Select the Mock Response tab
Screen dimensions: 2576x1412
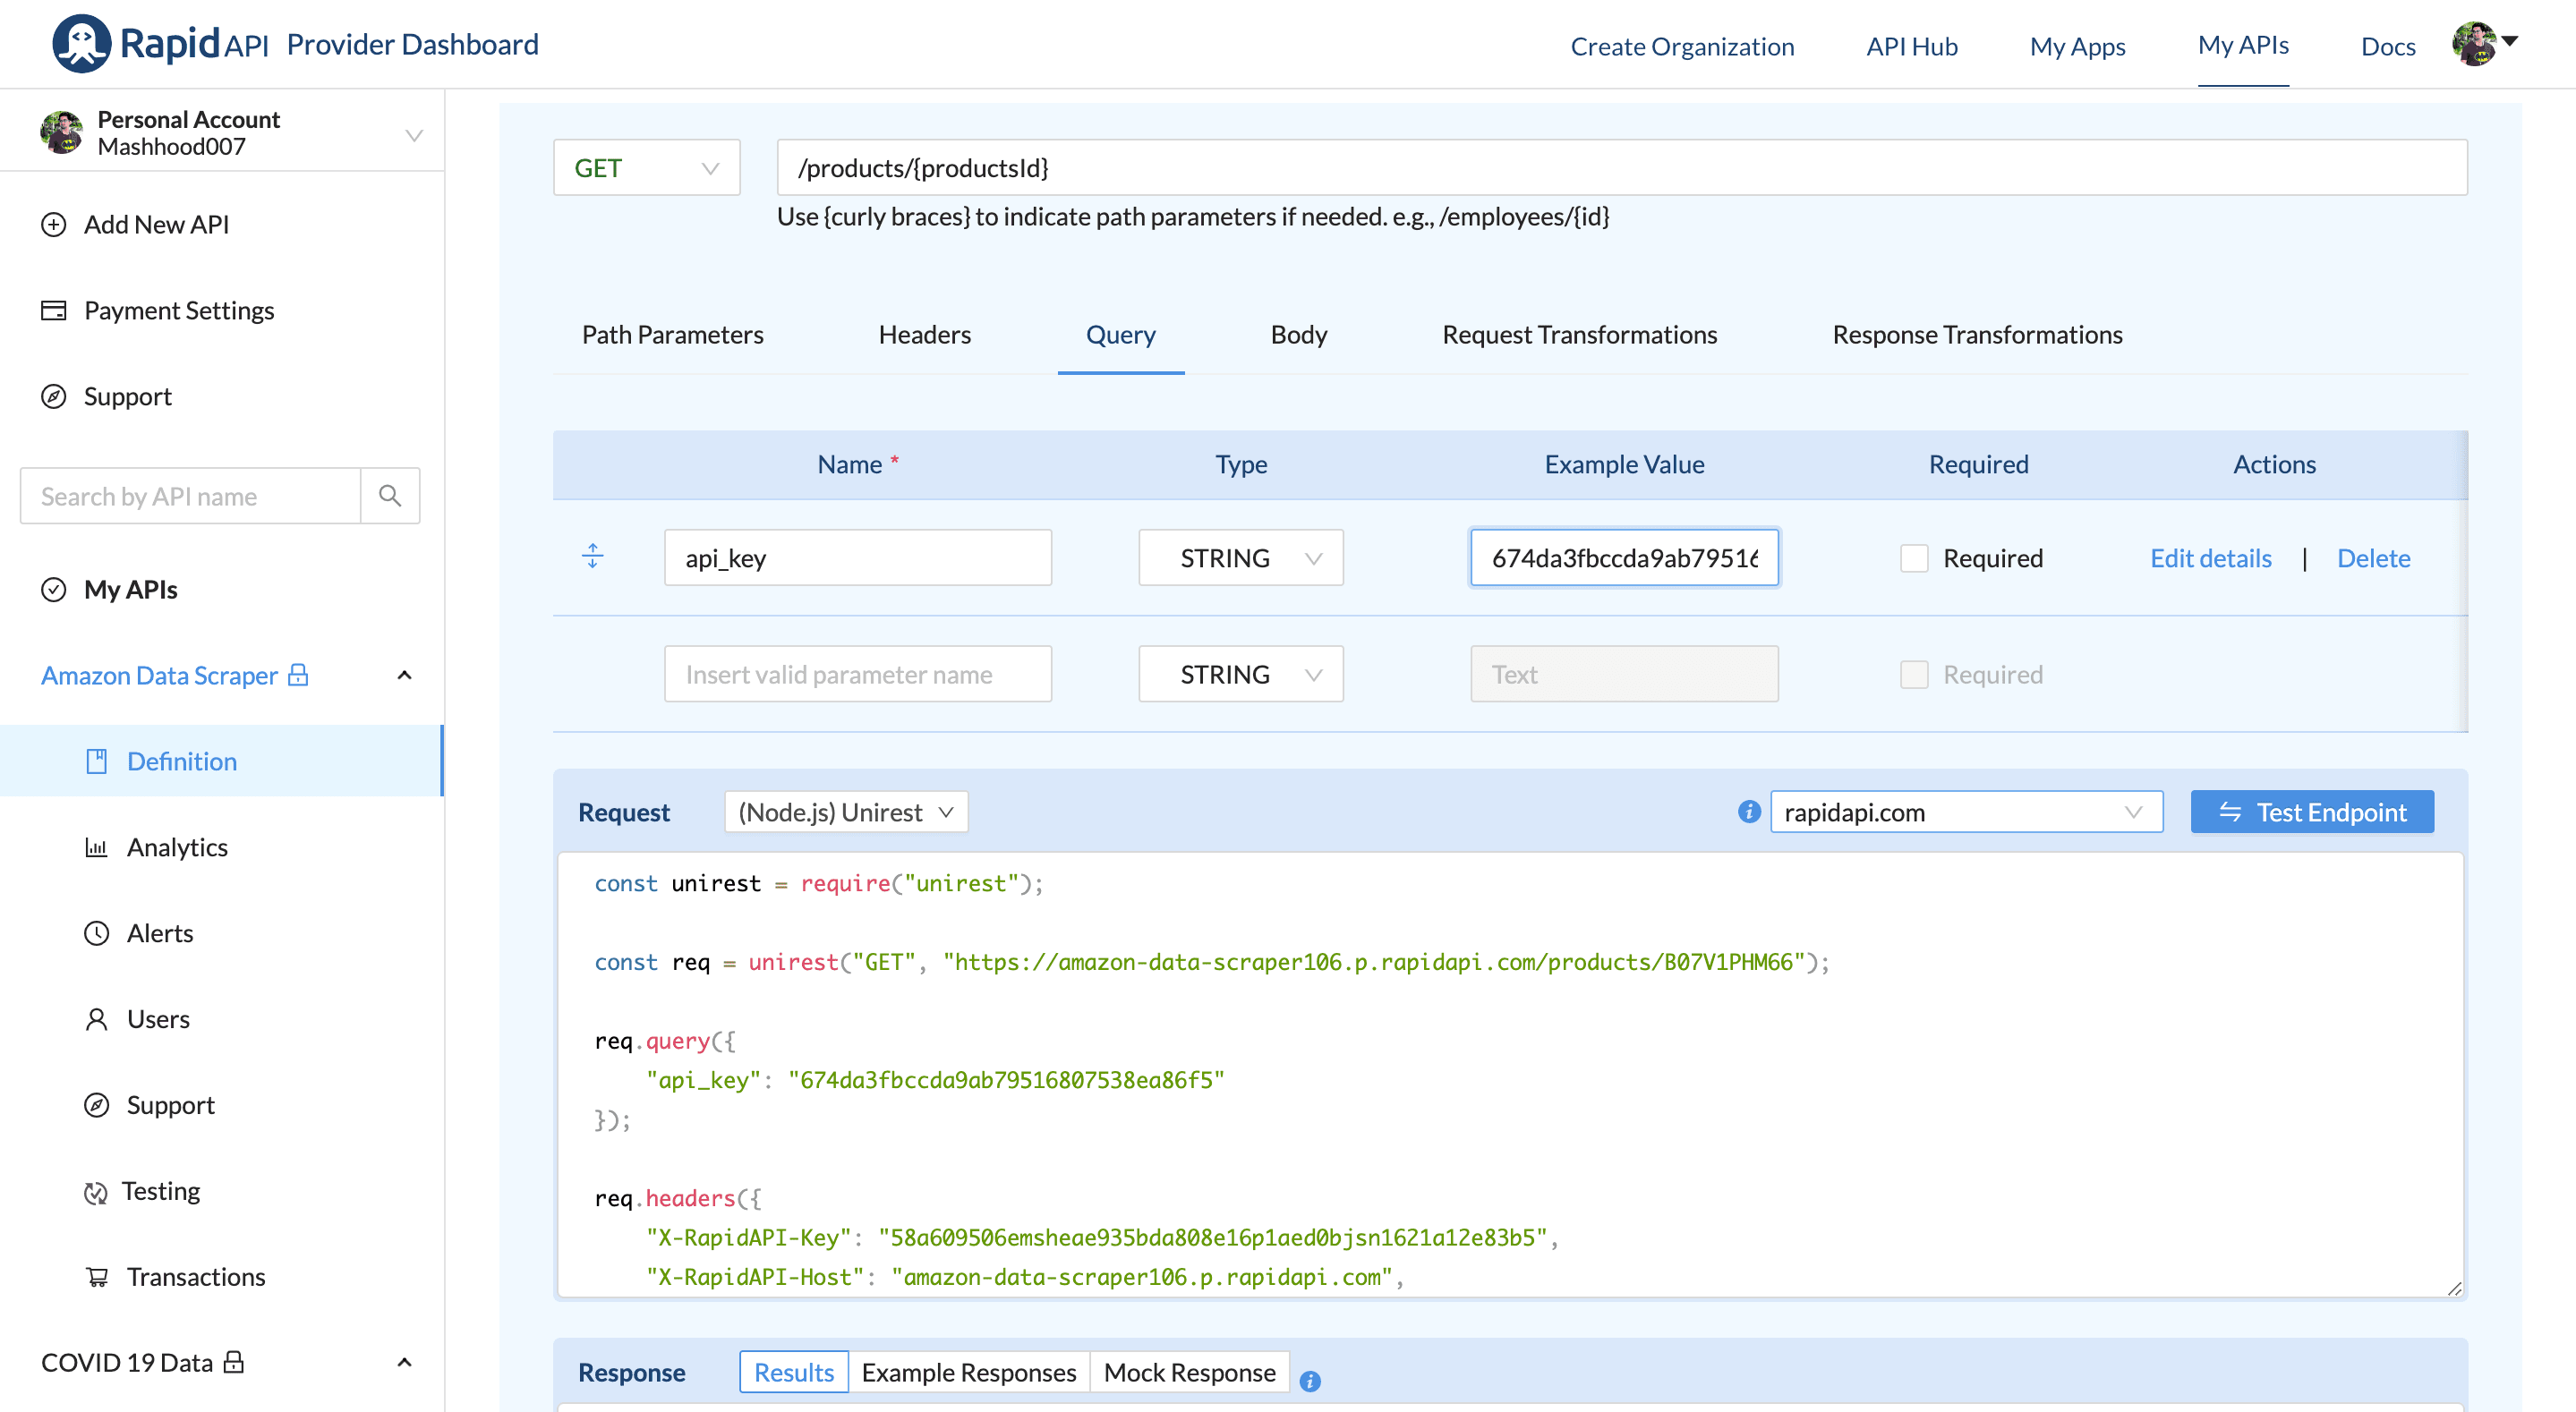click(1189, 1372)
